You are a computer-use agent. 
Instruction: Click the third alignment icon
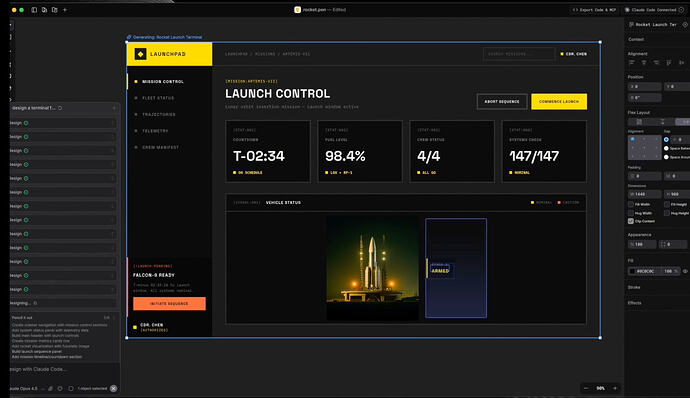tap(656, 63)
